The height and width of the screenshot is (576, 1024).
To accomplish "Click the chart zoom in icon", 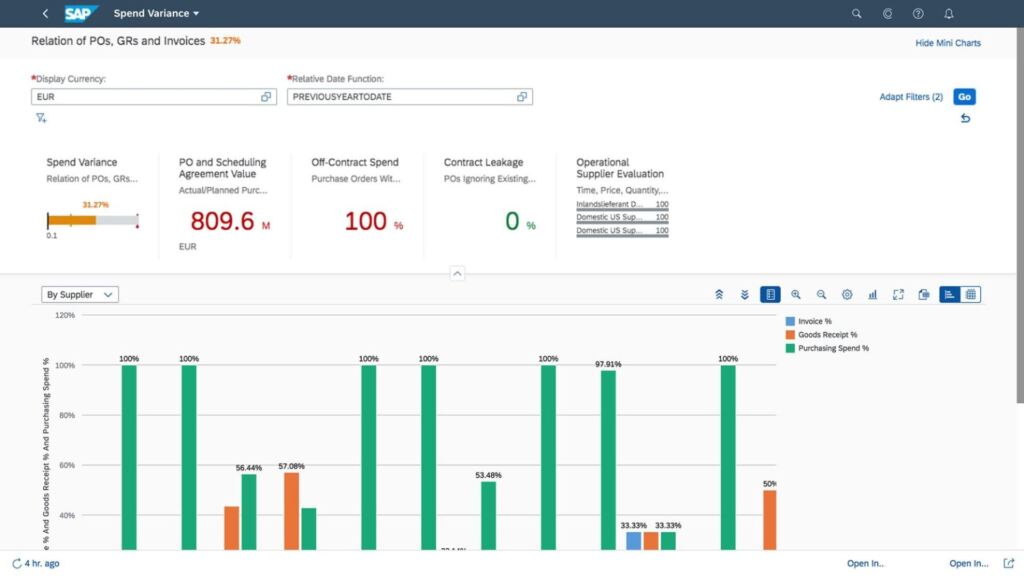I will (x=796, y=295).
